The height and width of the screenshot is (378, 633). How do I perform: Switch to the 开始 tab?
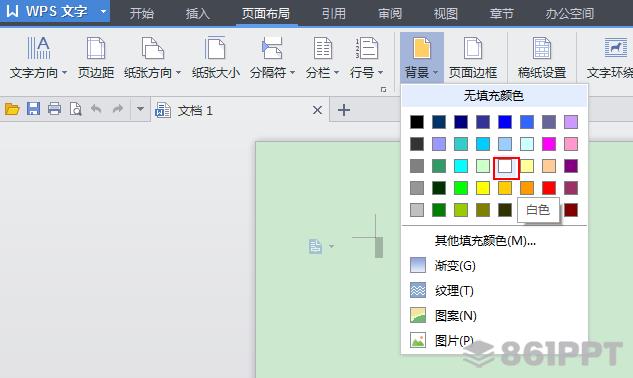point(142,13)
